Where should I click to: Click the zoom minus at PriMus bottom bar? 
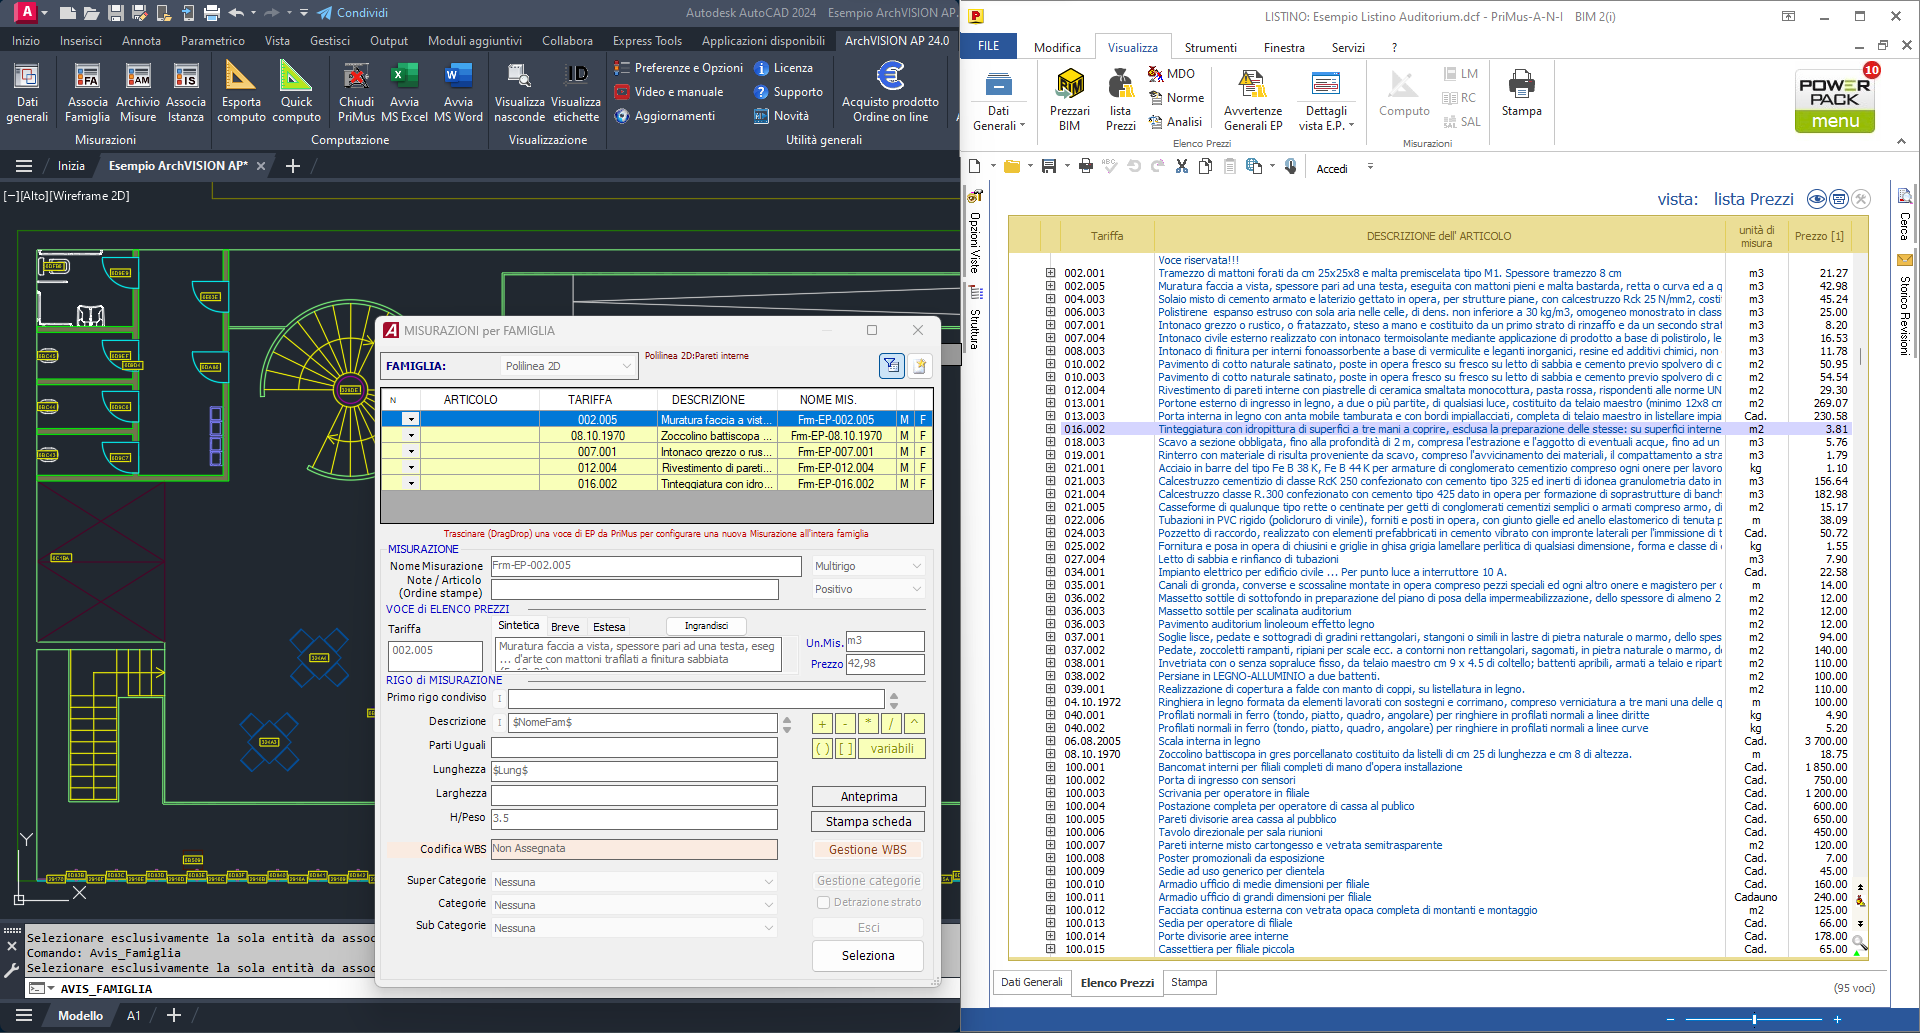(1670, 1019)
